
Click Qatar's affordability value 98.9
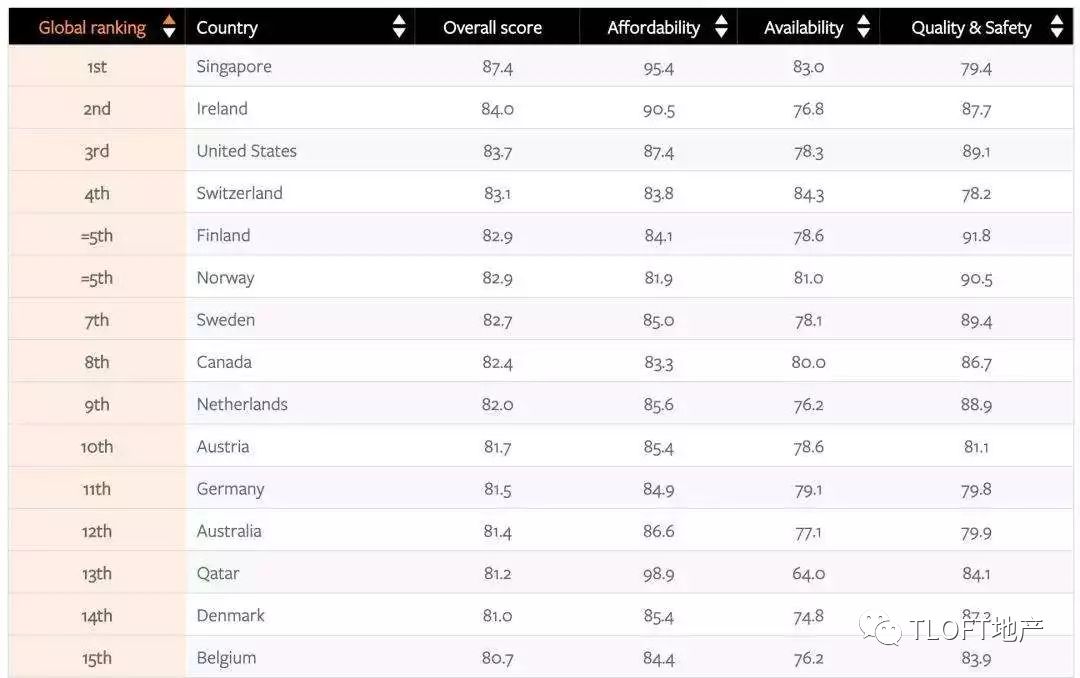[658, 574]
